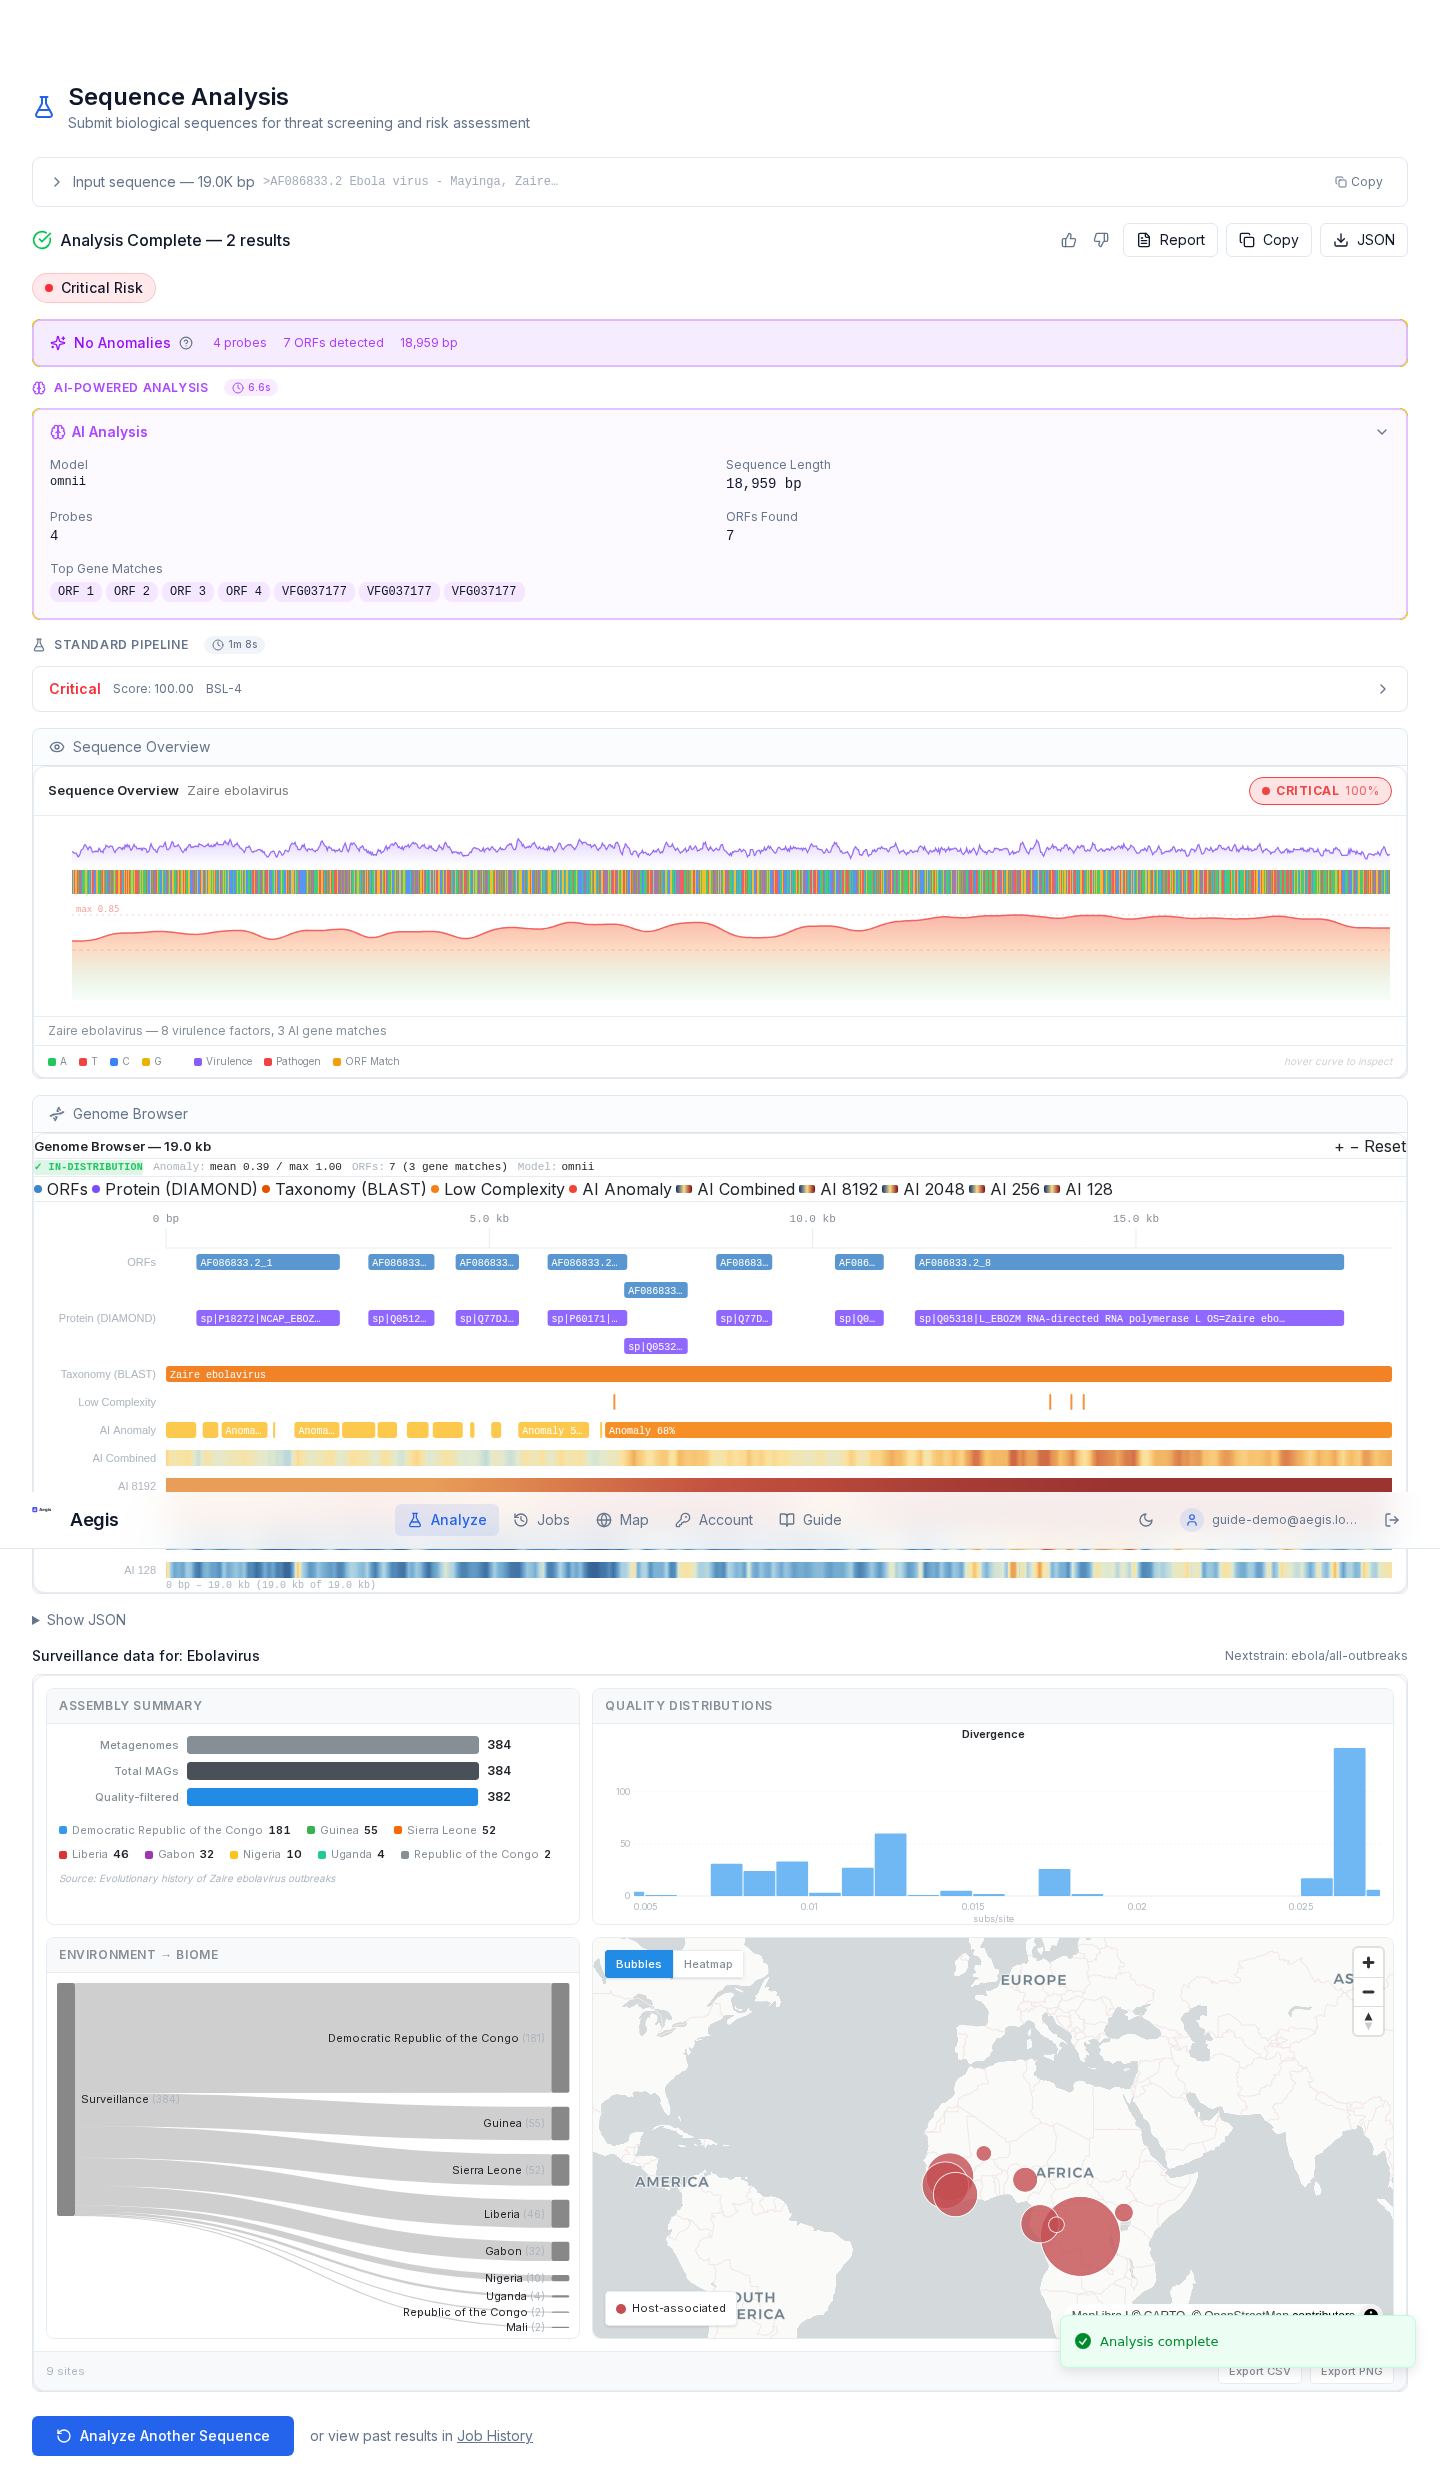Switch map to Heatmap view
This screenshot has width=1440, height=2480.
[708, 1964]
